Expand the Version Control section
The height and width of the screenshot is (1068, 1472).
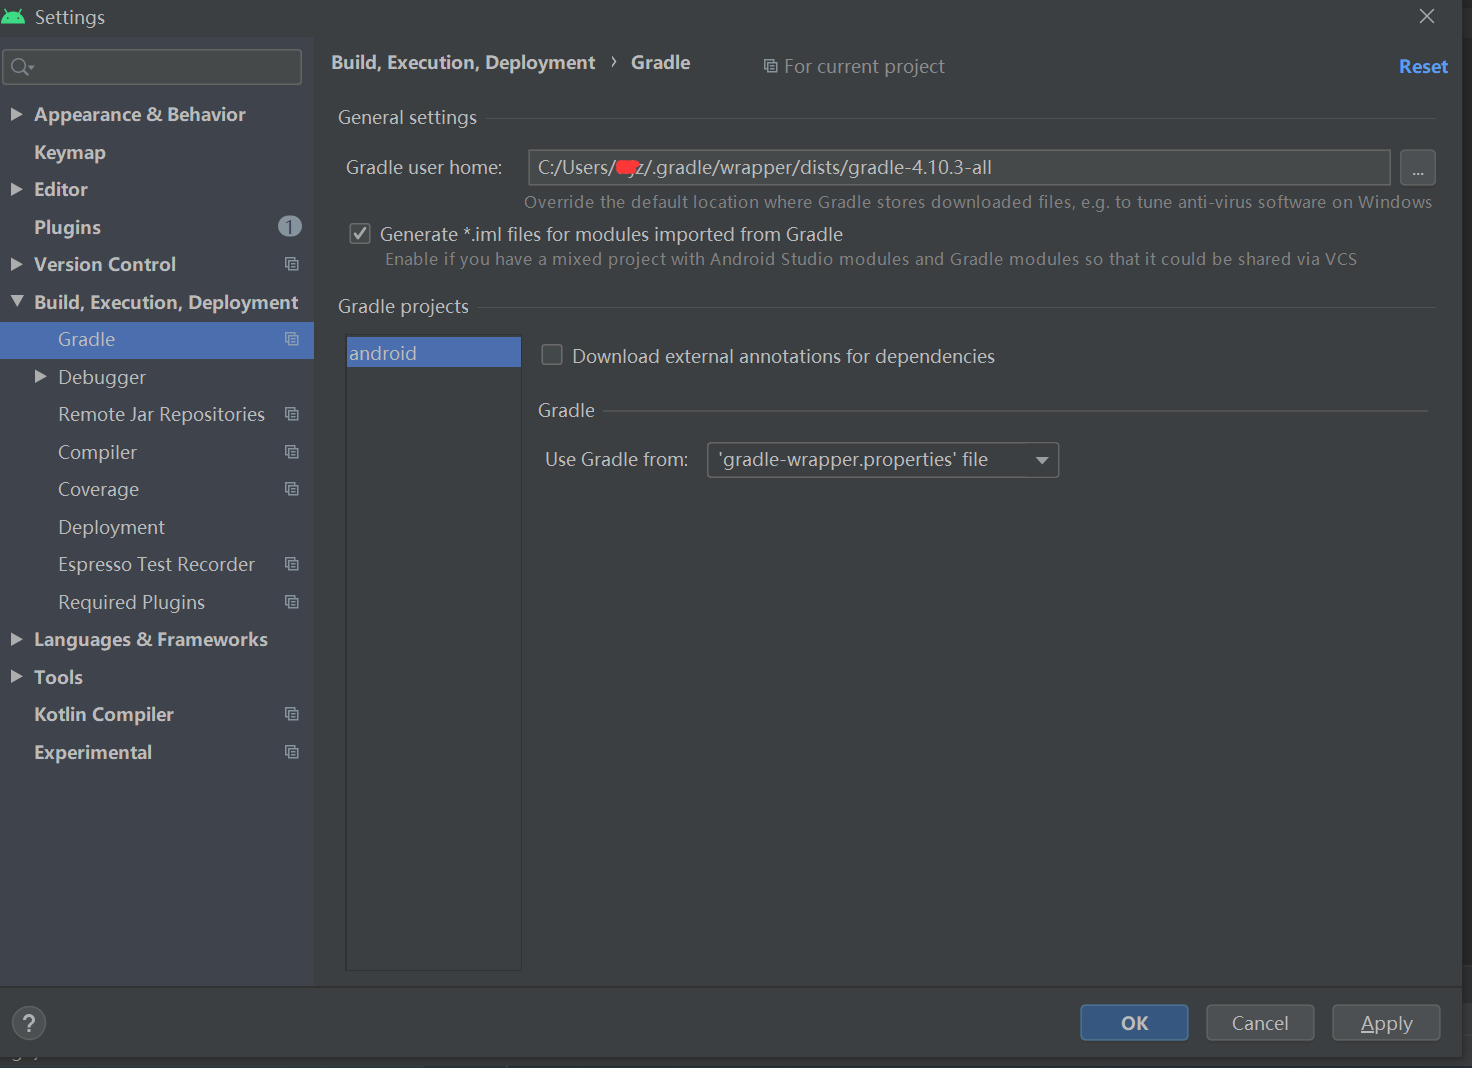point(16,264)
